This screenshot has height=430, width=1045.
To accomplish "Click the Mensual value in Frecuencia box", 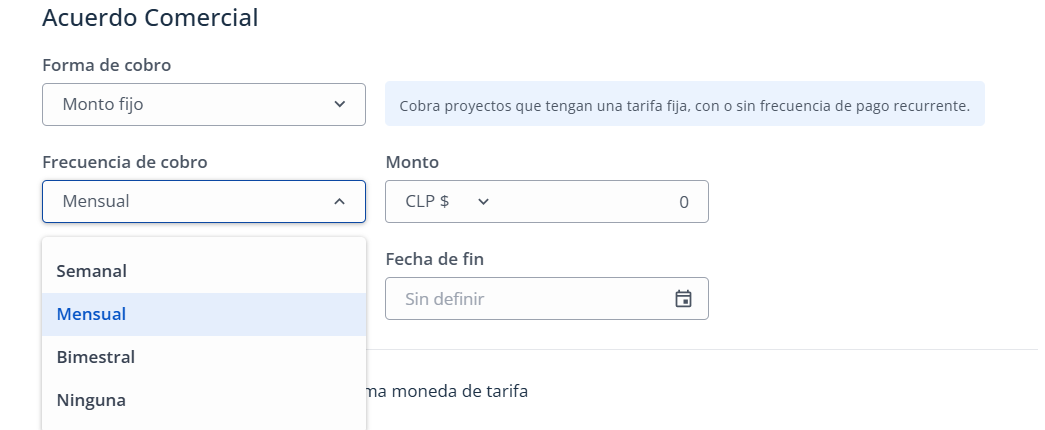I will (x=96, y=201).
